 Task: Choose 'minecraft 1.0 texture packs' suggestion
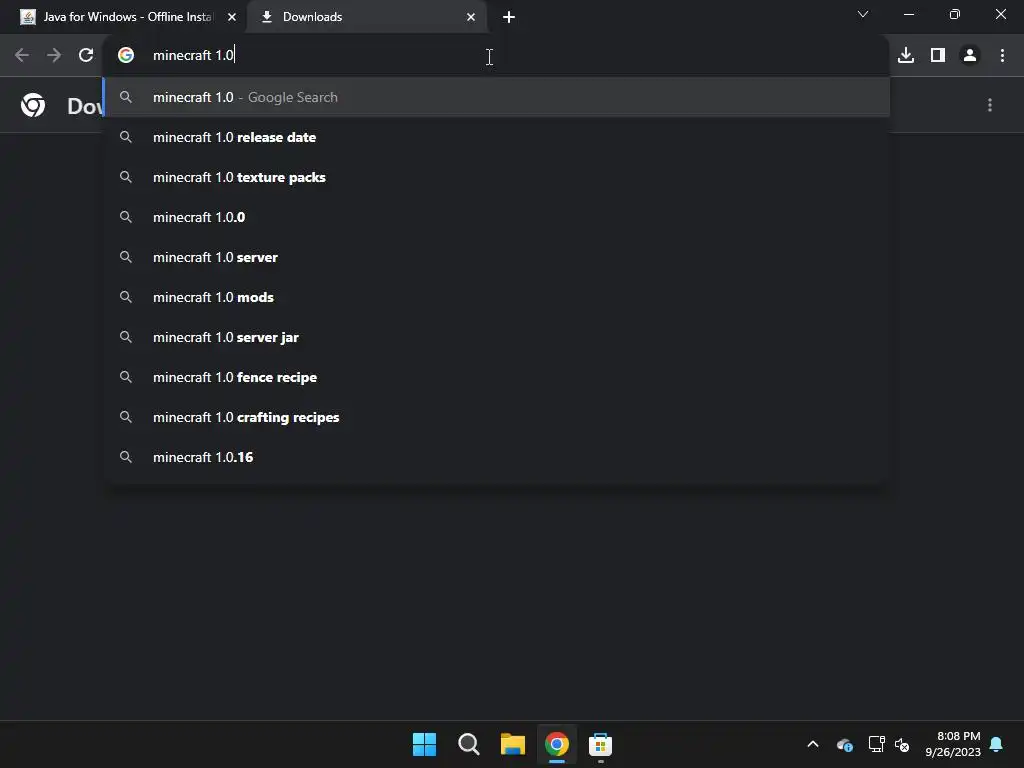click(x=496, y=177)
